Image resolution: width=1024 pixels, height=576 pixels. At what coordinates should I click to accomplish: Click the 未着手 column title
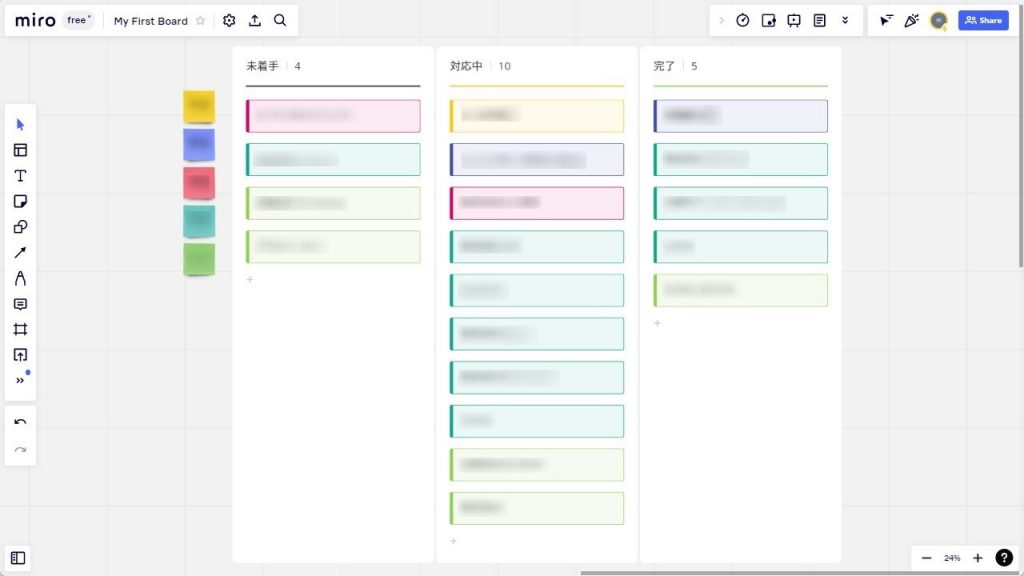[263, 66]
